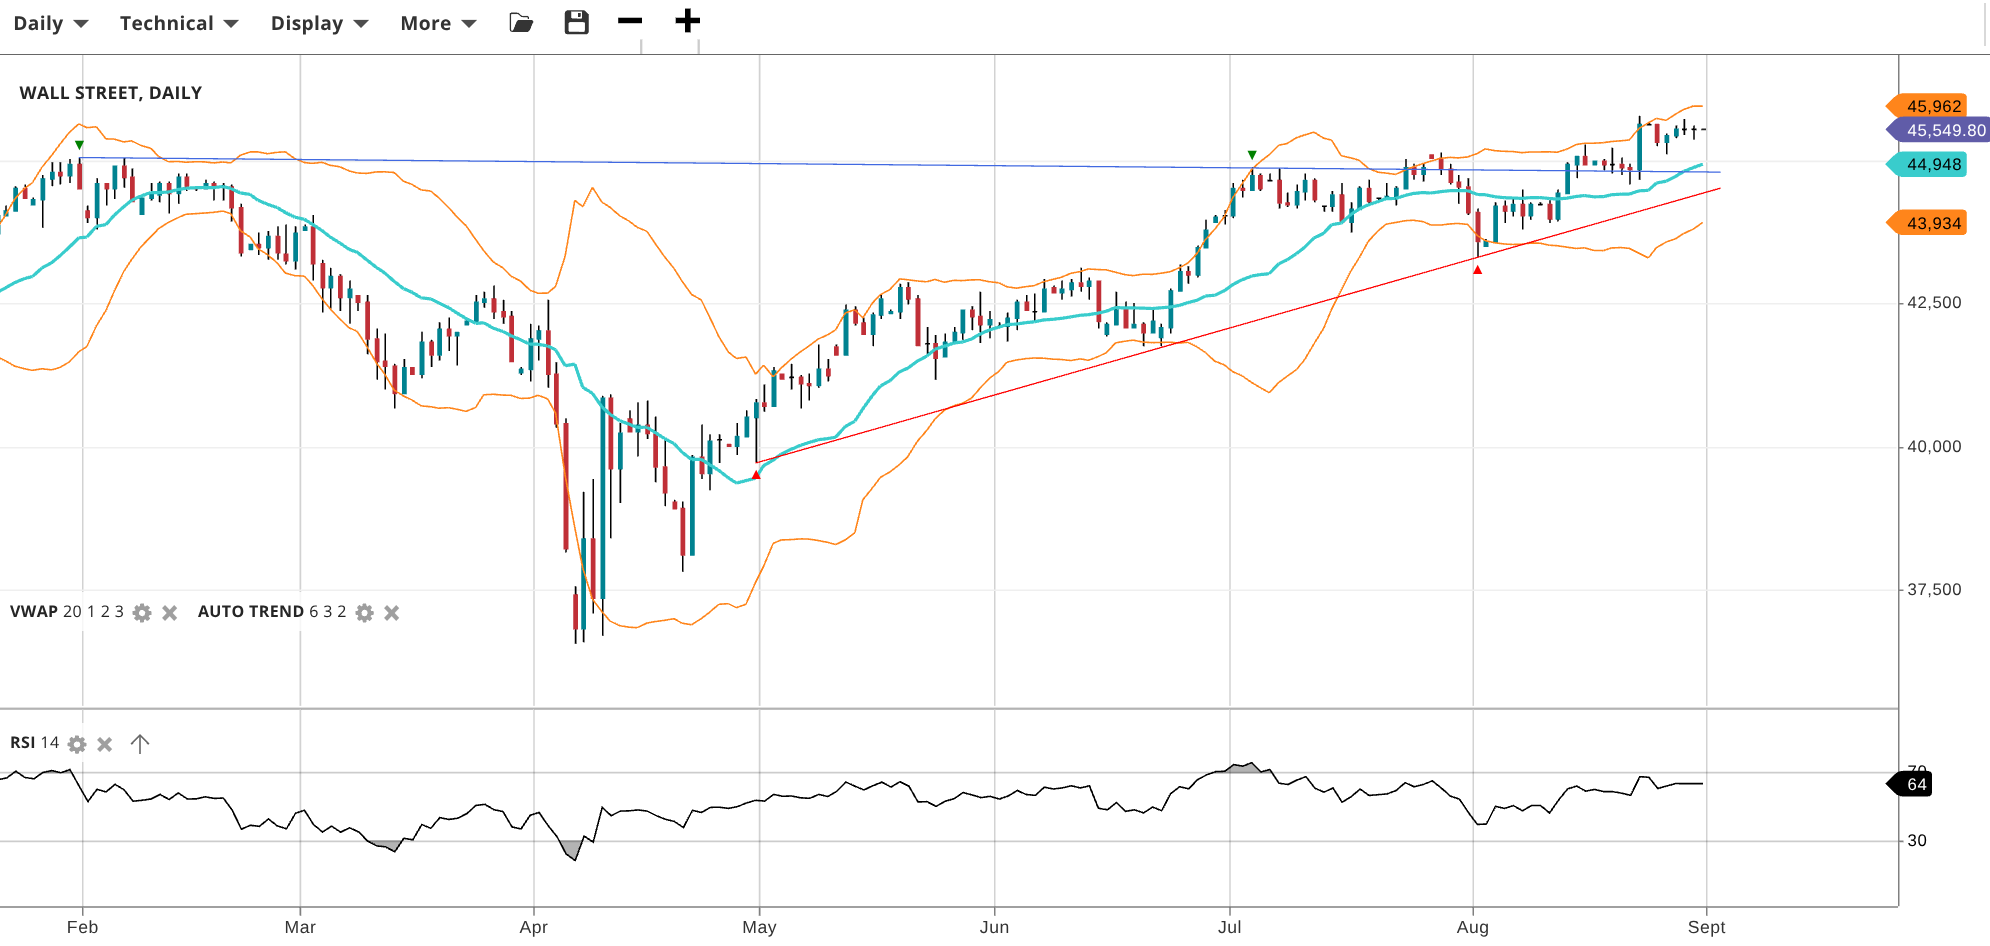The image size is (1990, 946).
Task: Remove the Auto Trend indicator
Action: [x=392, y=613]
